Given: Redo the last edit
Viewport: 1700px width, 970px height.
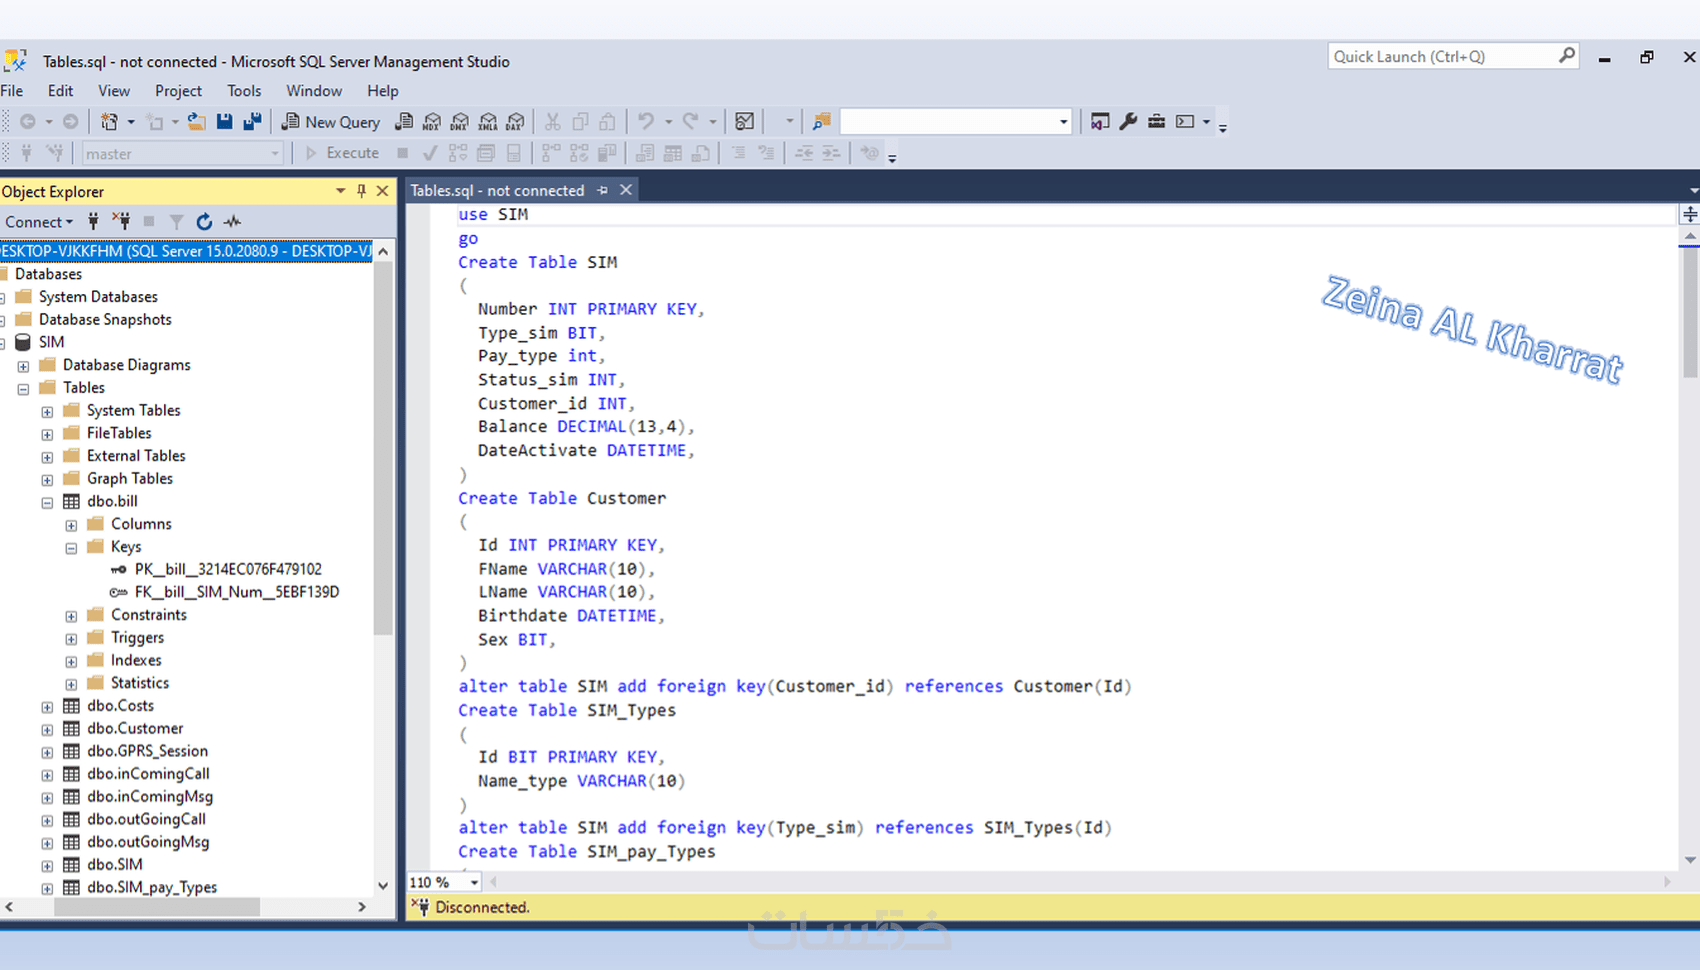Looking at the screenshot, I should click(x=692, y=121).
